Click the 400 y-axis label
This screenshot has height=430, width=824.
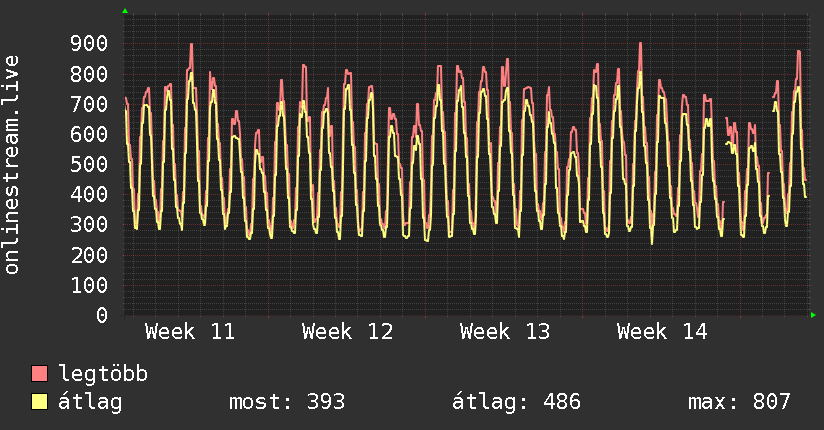(89, 194)
